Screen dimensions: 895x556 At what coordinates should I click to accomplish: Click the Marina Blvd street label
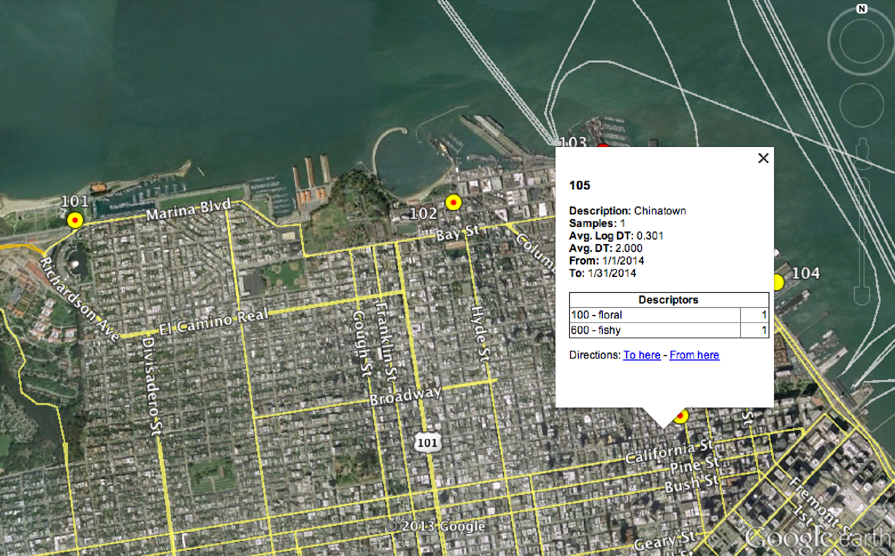click(188, 210)
